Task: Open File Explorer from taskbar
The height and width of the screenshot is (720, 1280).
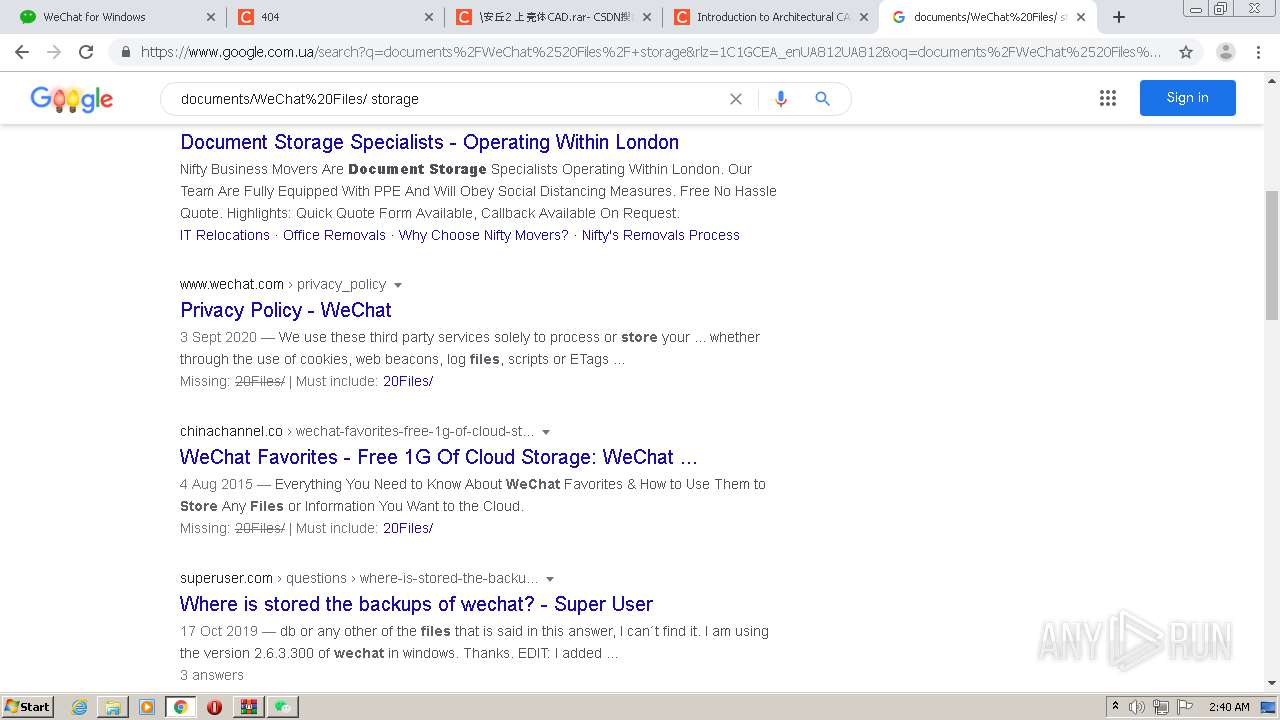Action: 113,707
